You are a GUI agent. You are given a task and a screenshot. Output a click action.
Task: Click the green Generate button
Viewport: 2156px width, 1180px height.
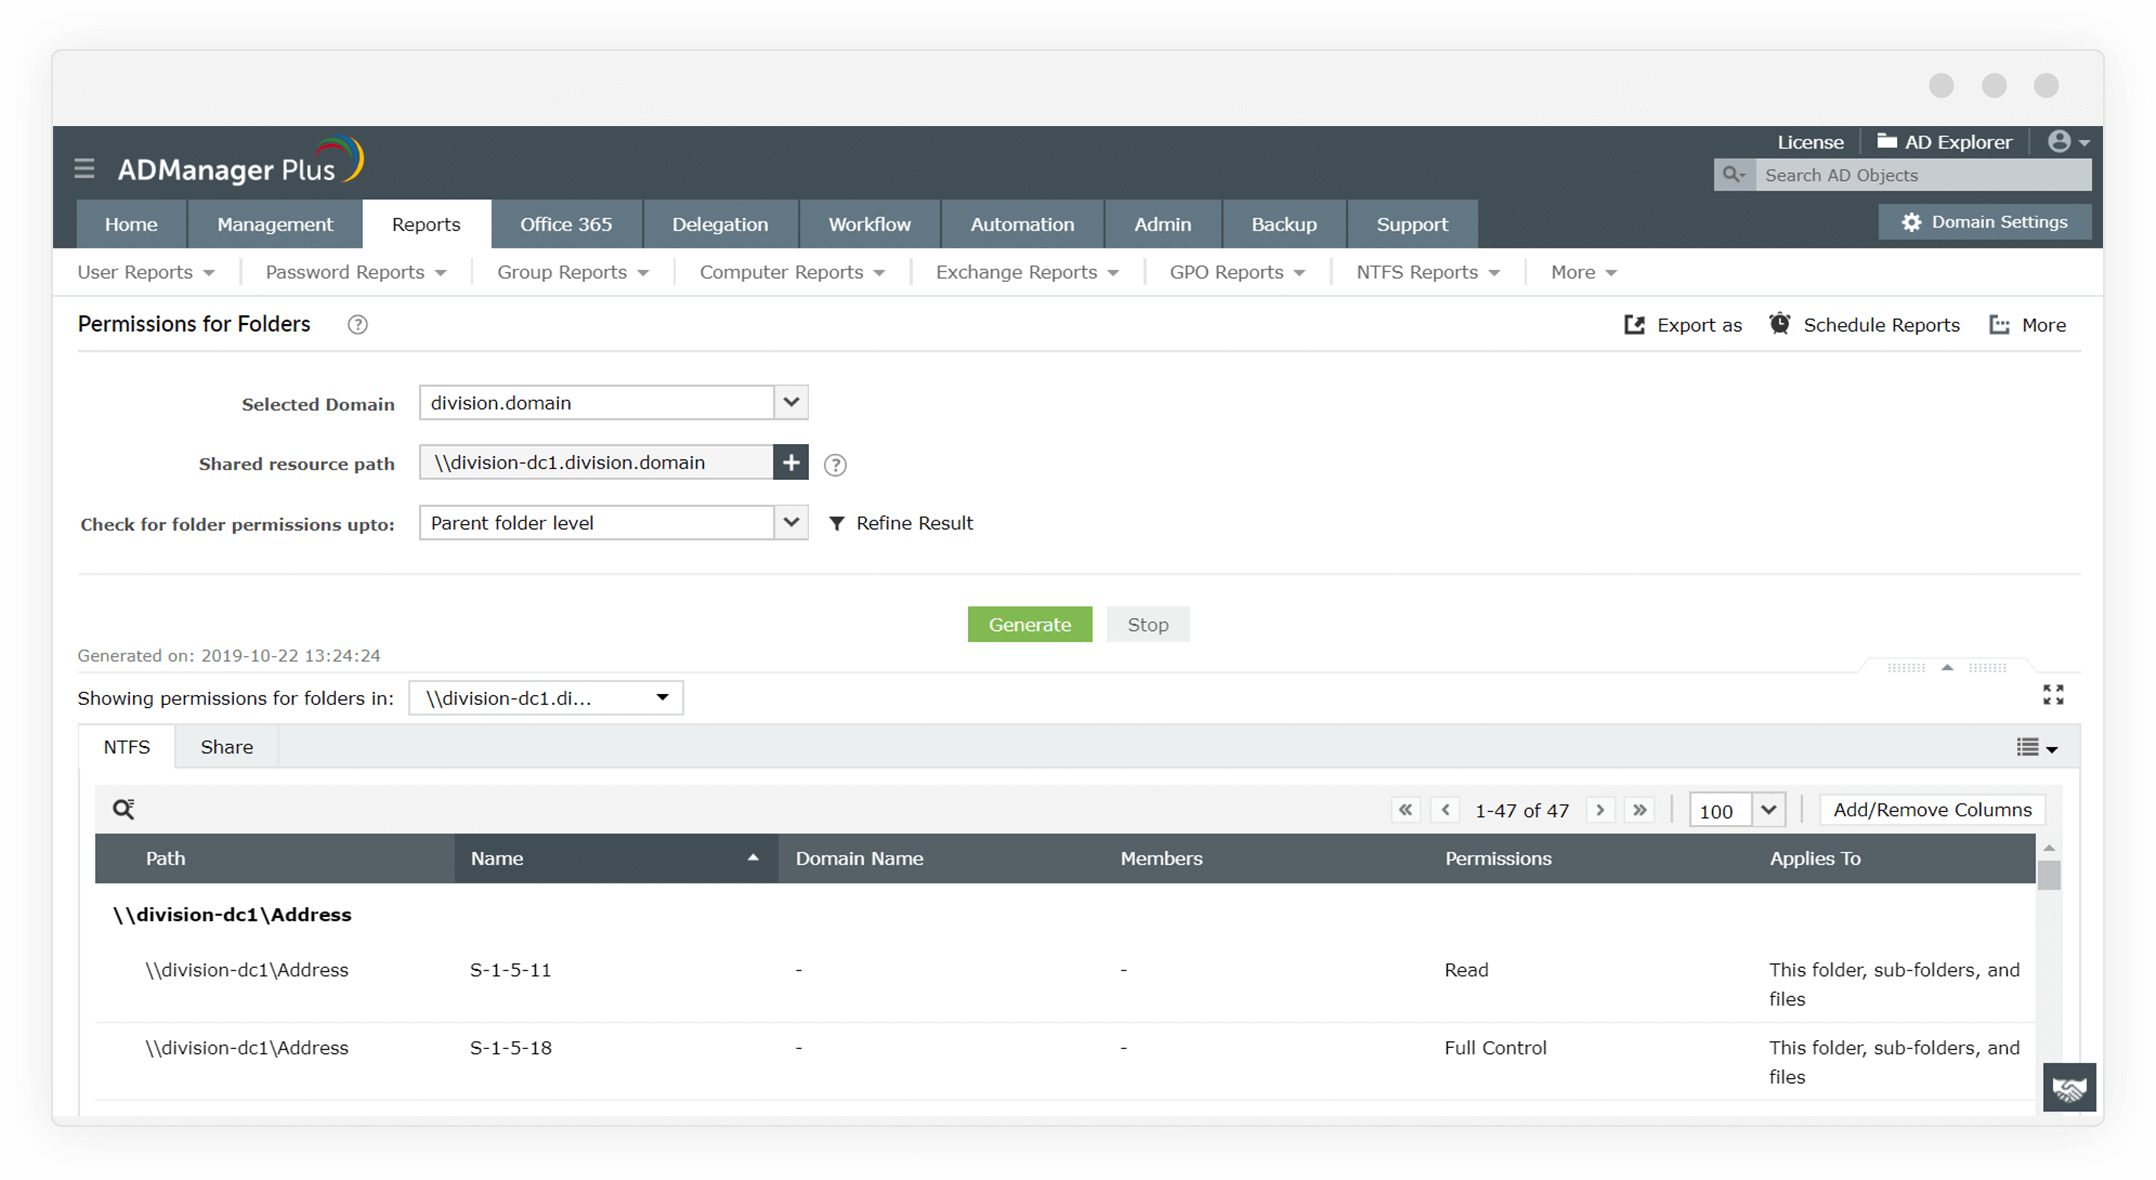pyautogui.click(x=1029, y=624)
